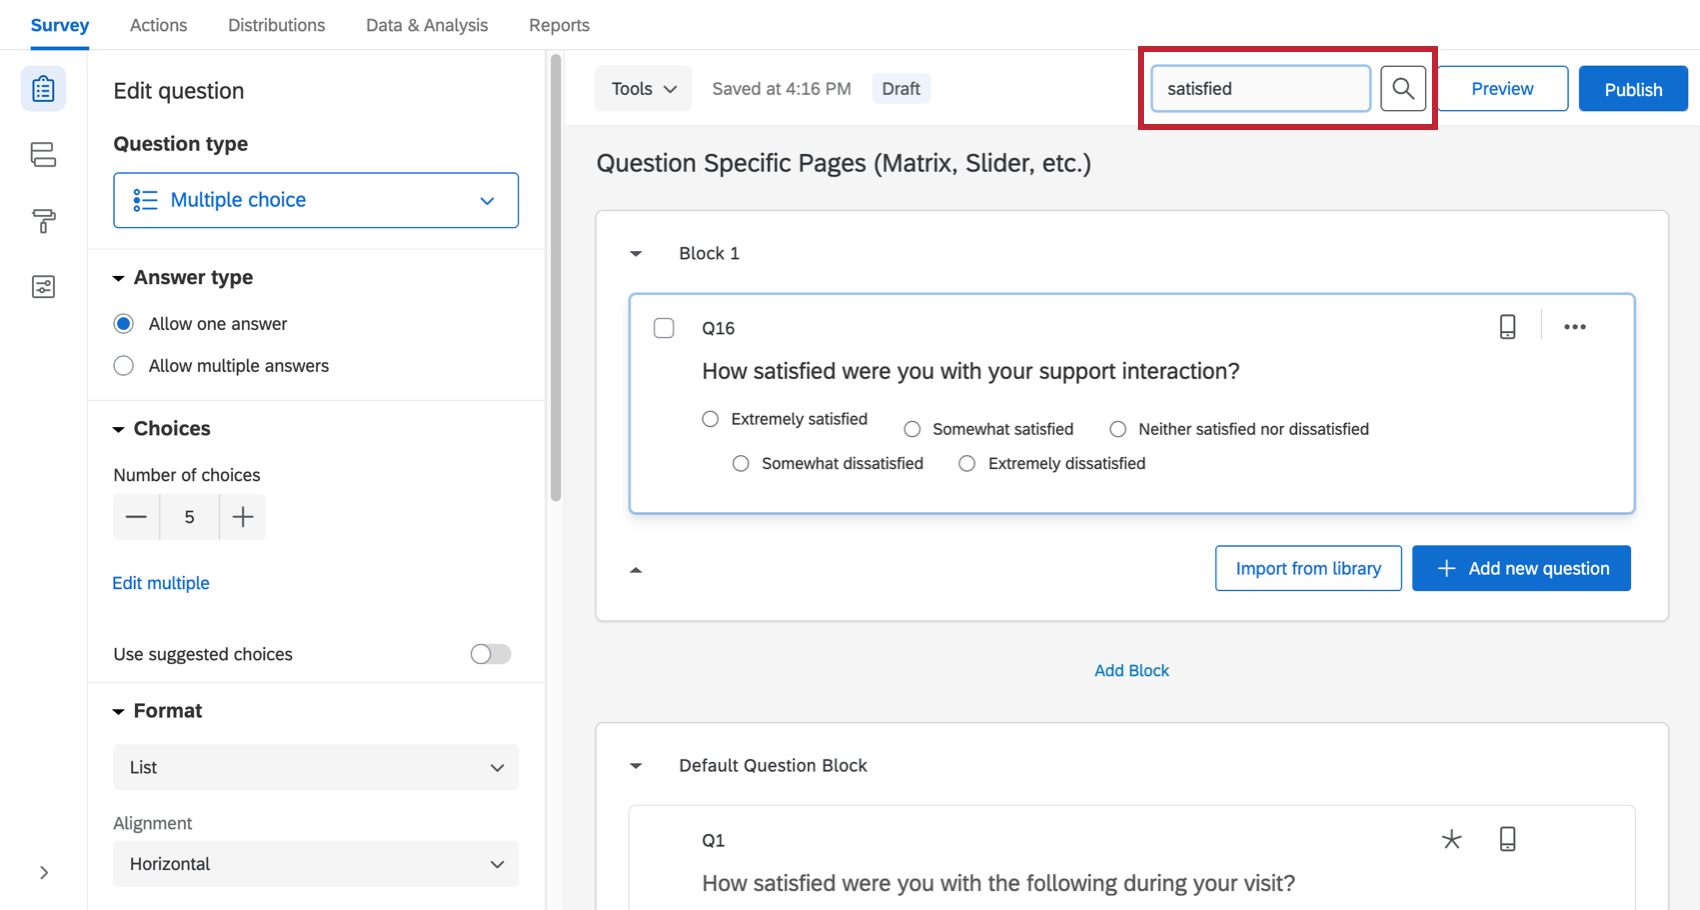Open the Survey Builder panel icon
1700x910 pixels.
pos(43,88)
